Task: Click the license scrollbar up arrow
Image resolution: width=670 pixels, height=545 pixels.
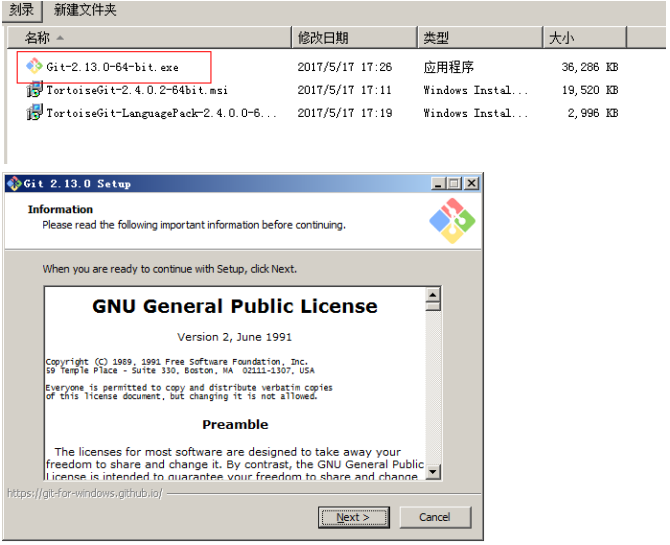Action: click(x=433, y=295)
